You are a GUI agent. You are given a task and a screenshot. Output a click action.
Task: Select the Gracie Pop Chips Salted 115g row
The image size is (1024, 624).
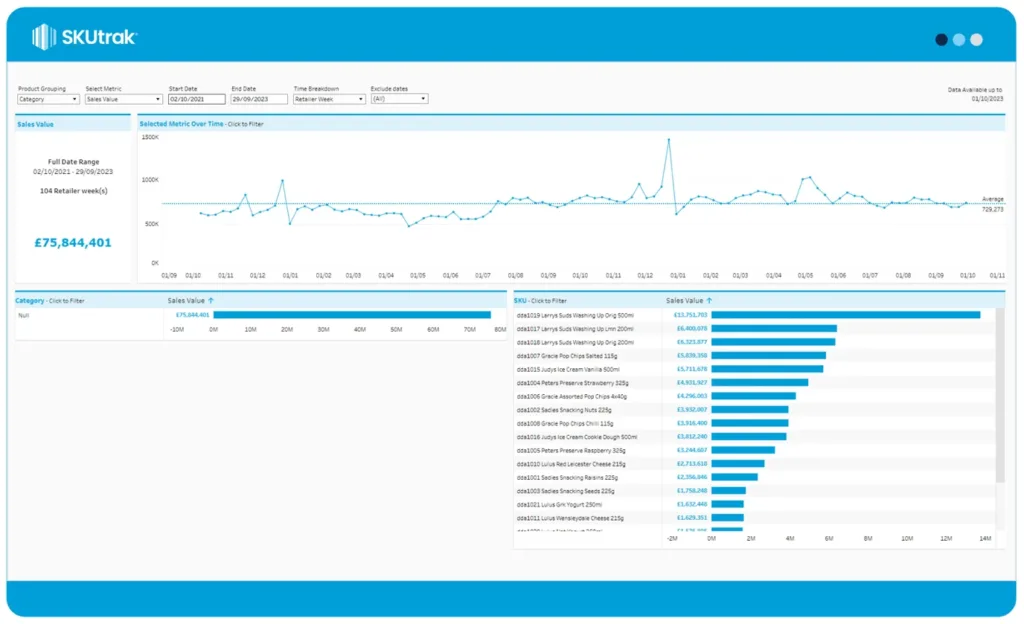click(x=755, y=356)
